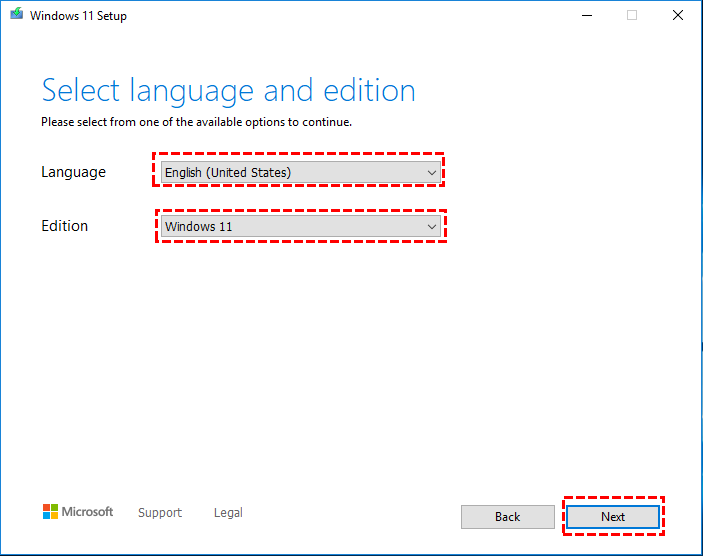Click the Microsoft wordmark text
The image size is (703, 556).
88,512
